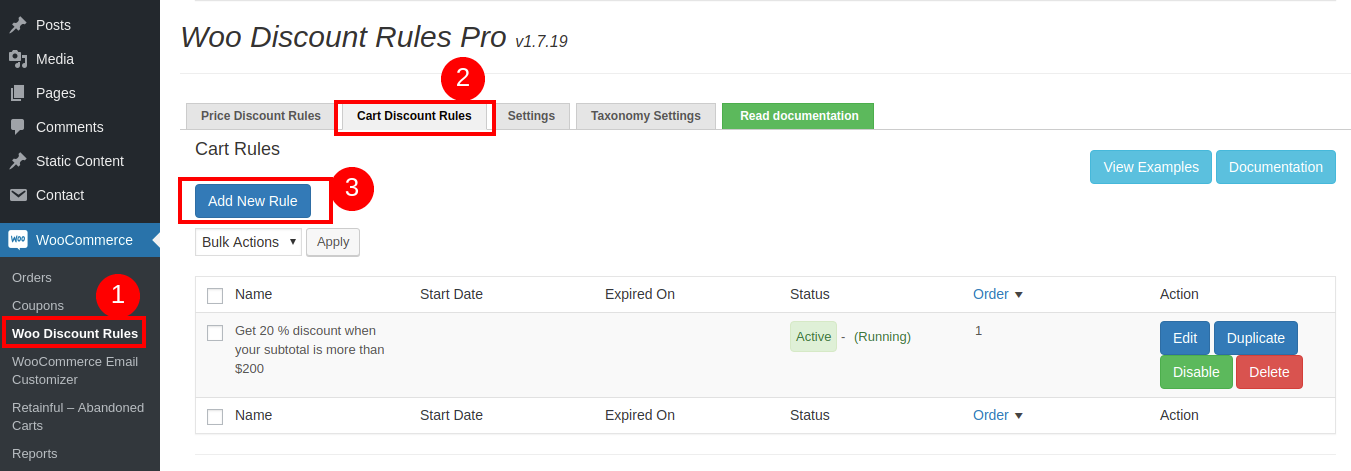Click the Posts pushpin icon
This screenshot has width=1351, height=471.
18,25
